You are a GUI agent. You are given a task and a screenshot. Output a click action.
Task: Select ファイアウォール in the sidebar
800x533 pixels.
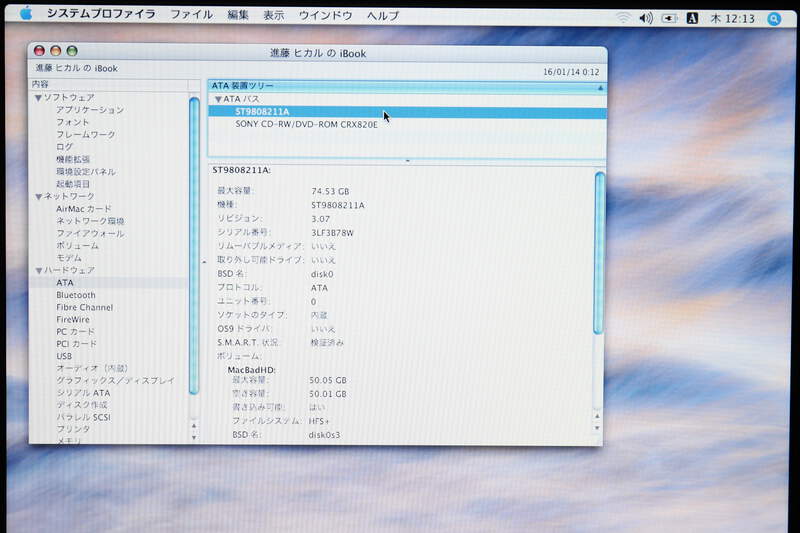point(90,233)
